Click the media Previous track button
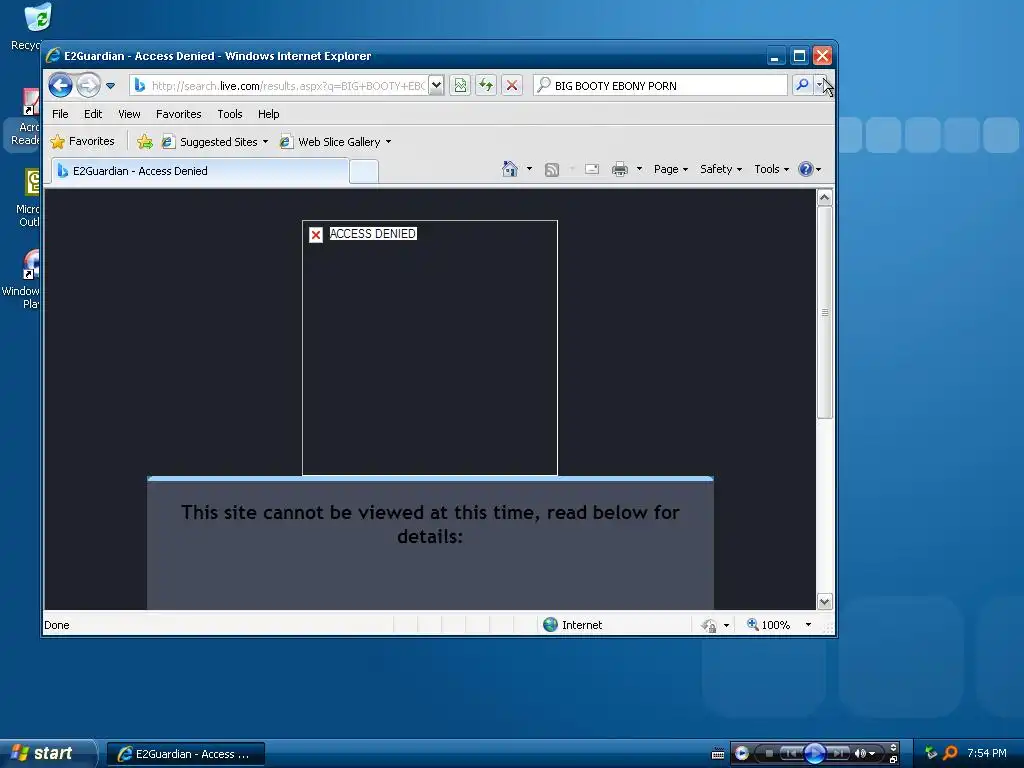This screenshot has height=768, width=1024. [x=792, y=754]
